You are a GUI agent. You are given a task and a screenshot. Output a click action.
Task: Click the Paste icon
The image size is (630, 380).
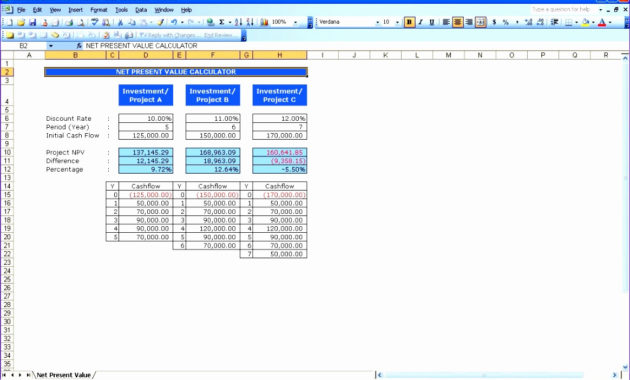coord(144,22)
